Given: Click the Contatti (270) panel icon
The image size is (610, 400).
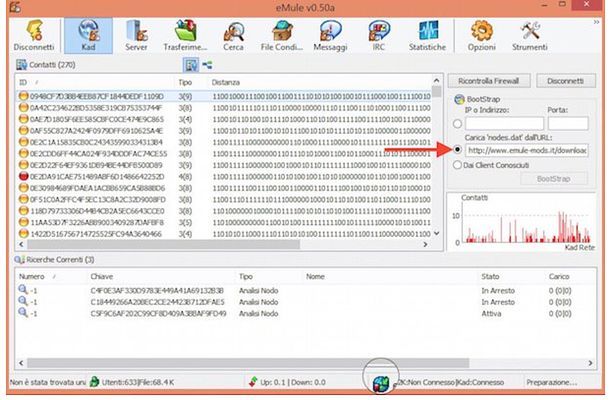Looking at the screenshot, I should click(21, 65).
